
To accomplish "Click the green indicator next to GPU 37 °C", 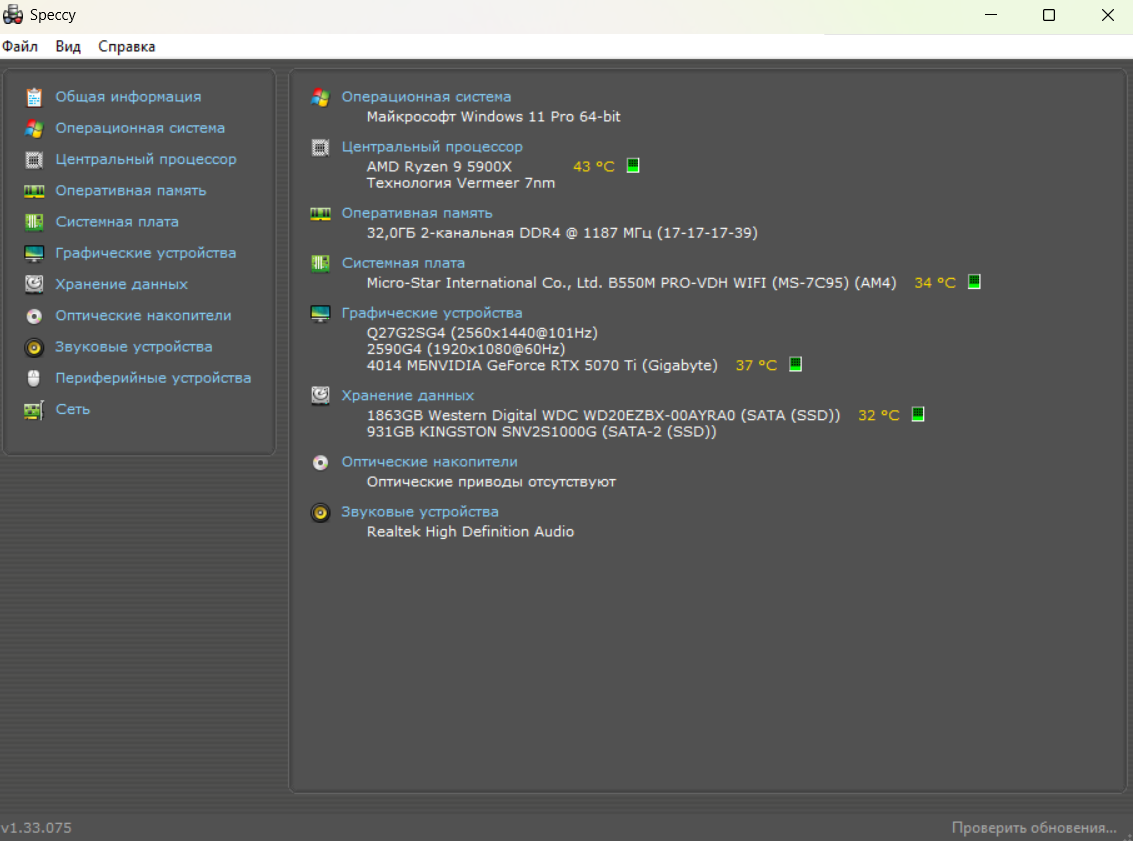I will click(796, 364).
